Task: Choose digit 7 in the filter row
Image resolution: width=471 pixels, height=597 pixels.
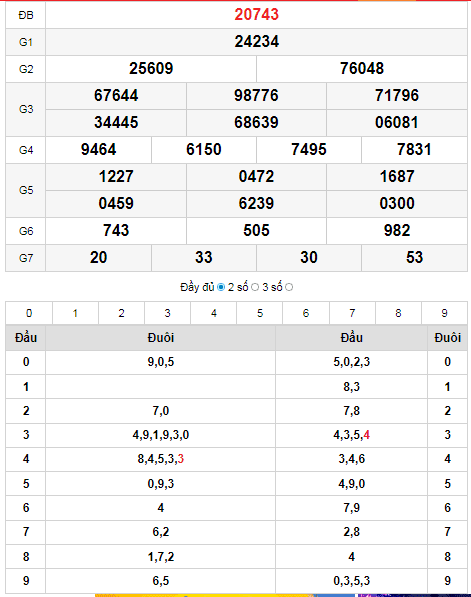Action: pos(352,313)
